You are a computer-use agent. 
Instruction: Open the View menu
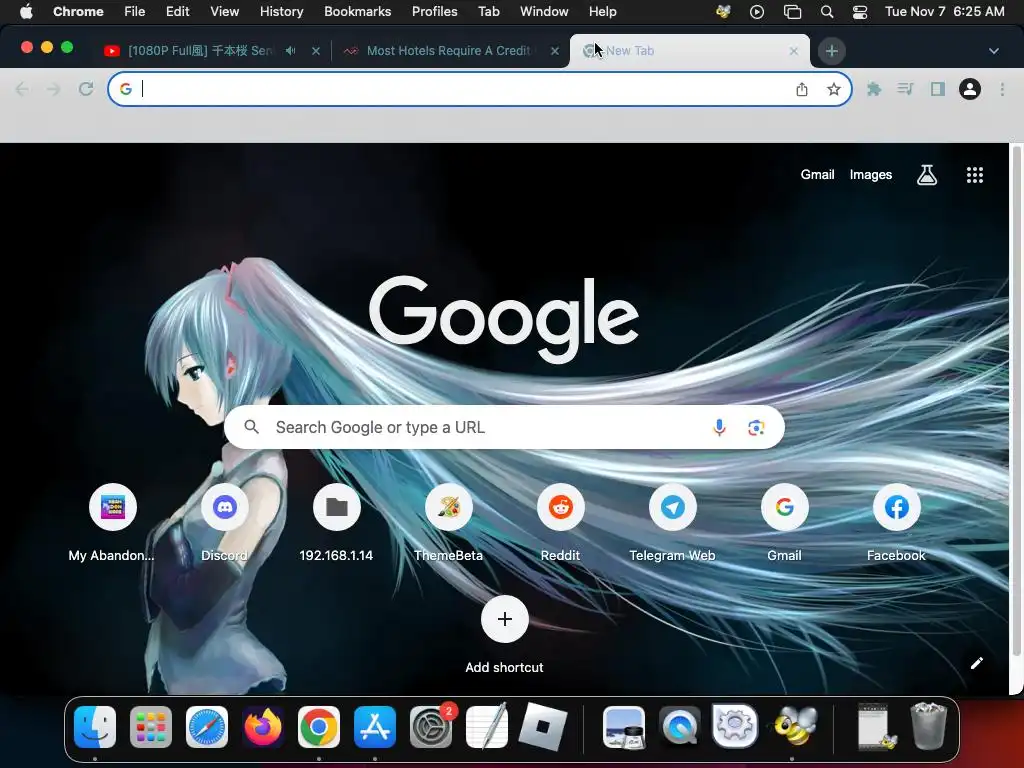(x=225, y=11)
